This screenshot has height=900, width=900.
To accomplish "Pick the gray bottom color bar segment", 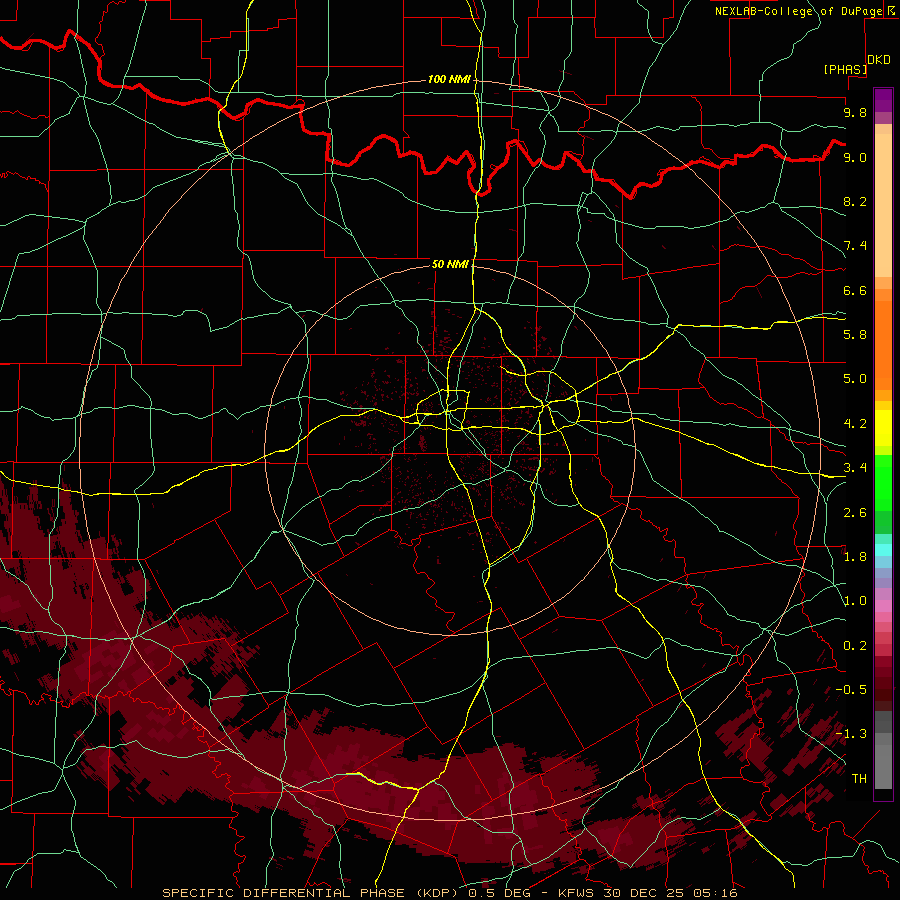I will pyautogui.click(x=883, y=766).
